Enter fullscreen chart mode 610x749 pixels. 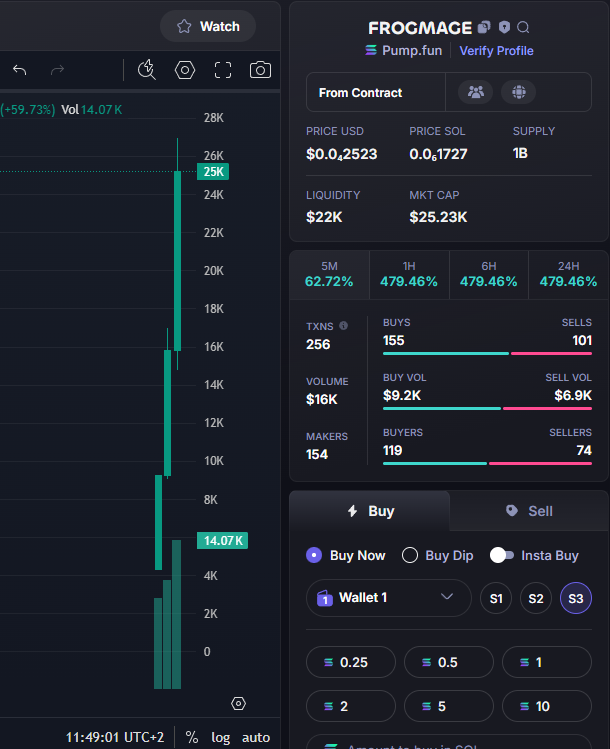click(223, 70)
